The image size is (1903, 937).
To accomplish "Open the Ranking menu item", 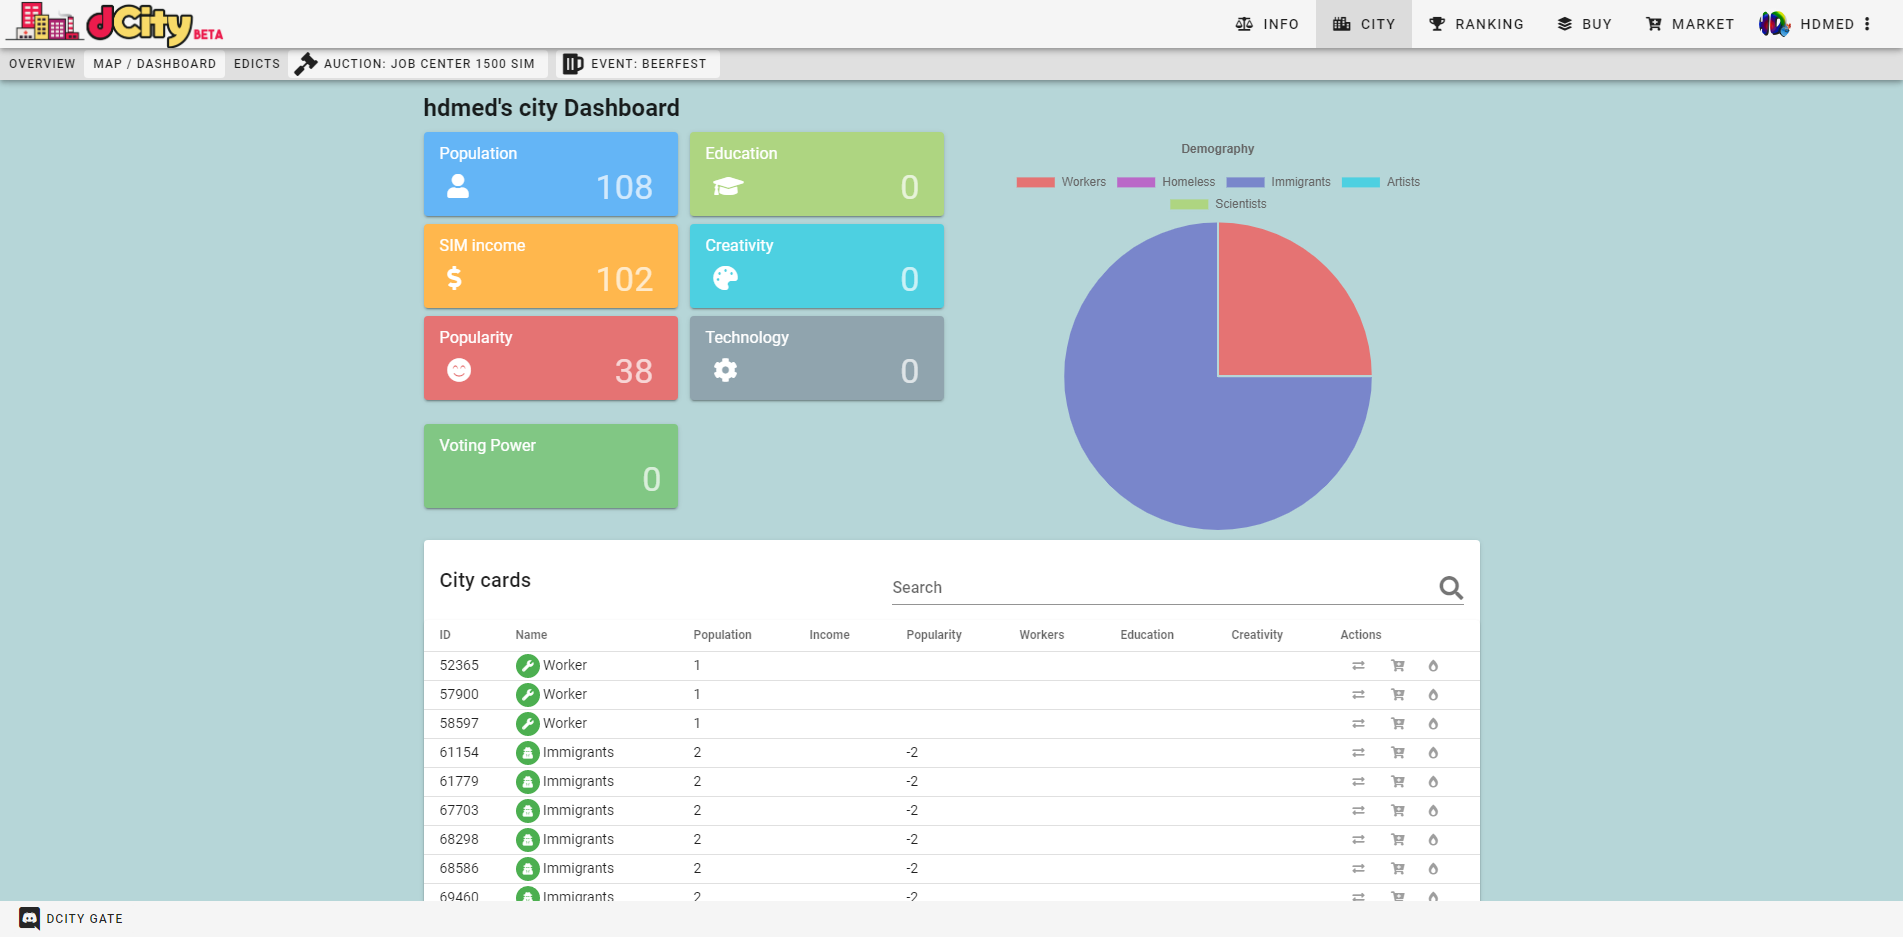I will coord(1476,24).
